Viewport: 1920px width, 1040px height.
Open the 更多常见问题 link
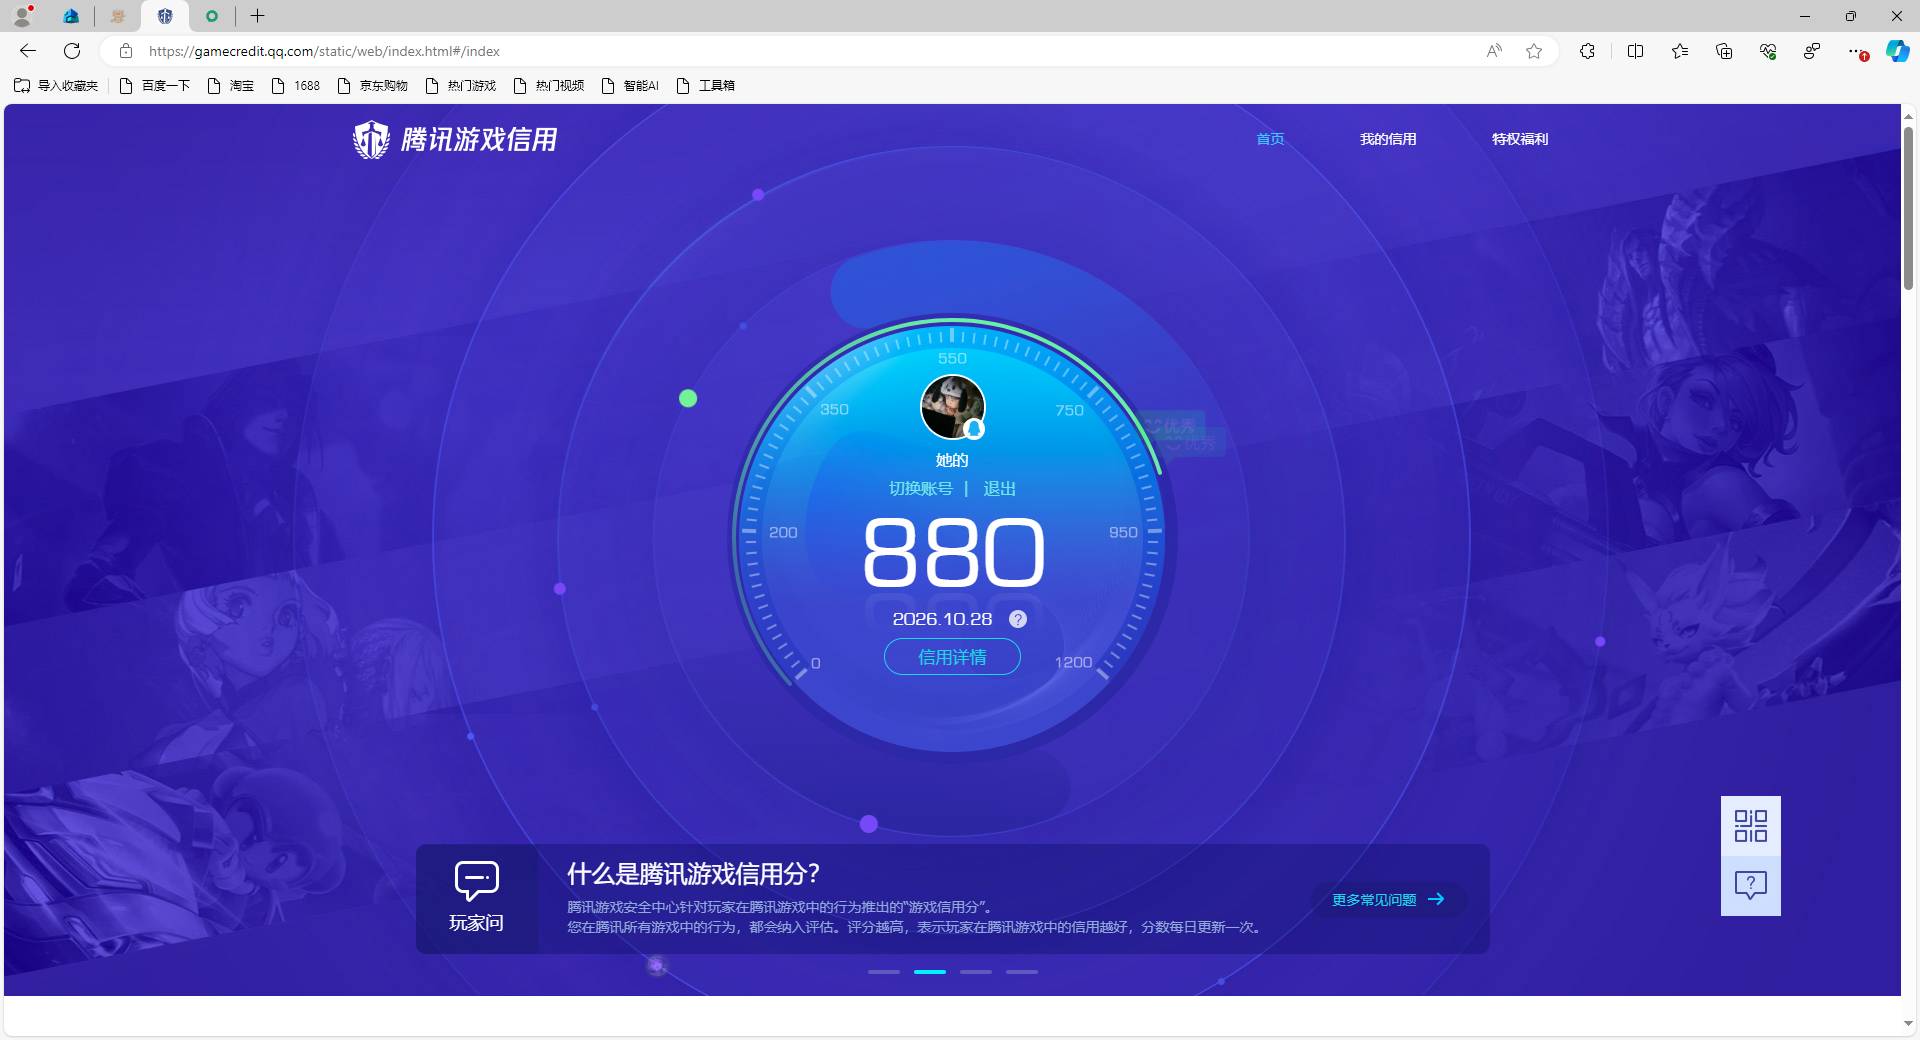coord(1388,900)
